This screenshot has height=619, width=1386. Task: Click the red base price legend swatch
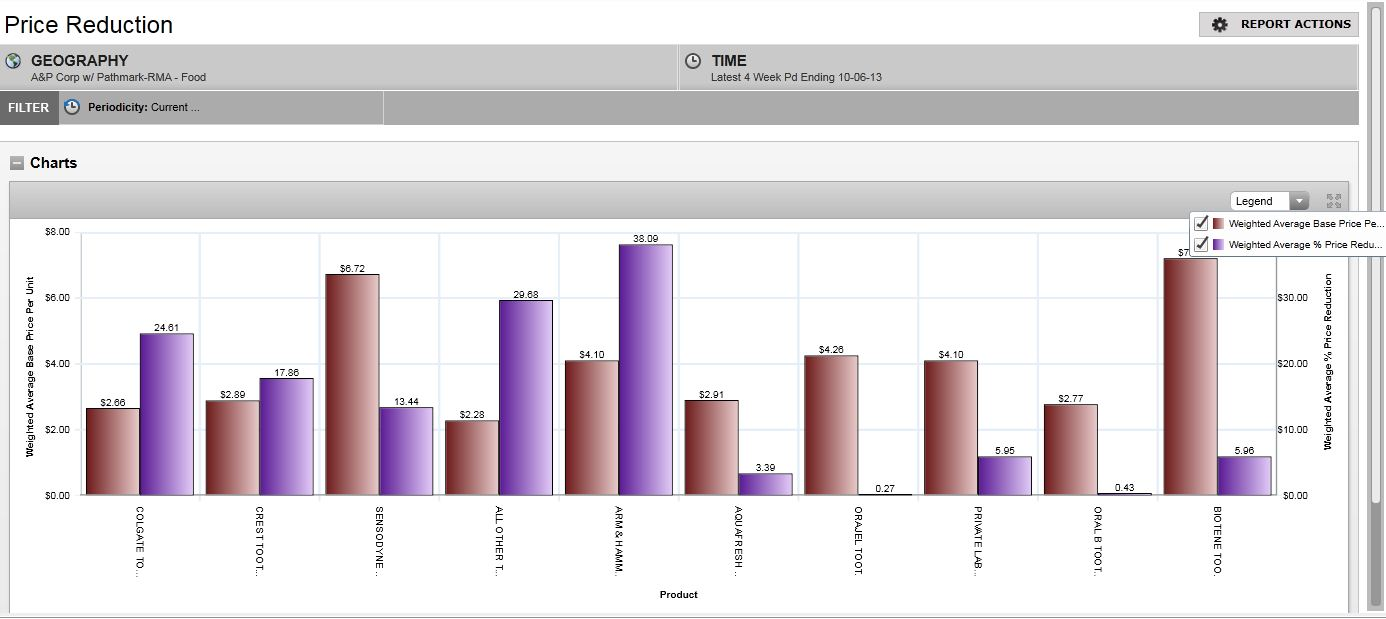click(1218, 224)
